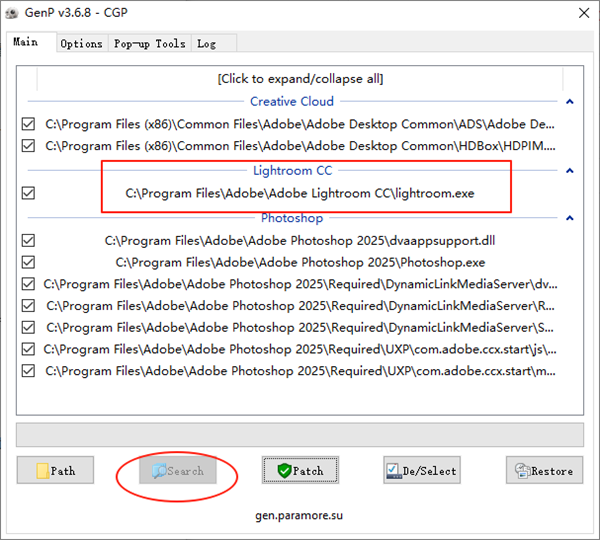This screenshot has height=540, width=600.
Task: Select the ADS\Adobe De... path row
Action: click(x=300, y=124)
